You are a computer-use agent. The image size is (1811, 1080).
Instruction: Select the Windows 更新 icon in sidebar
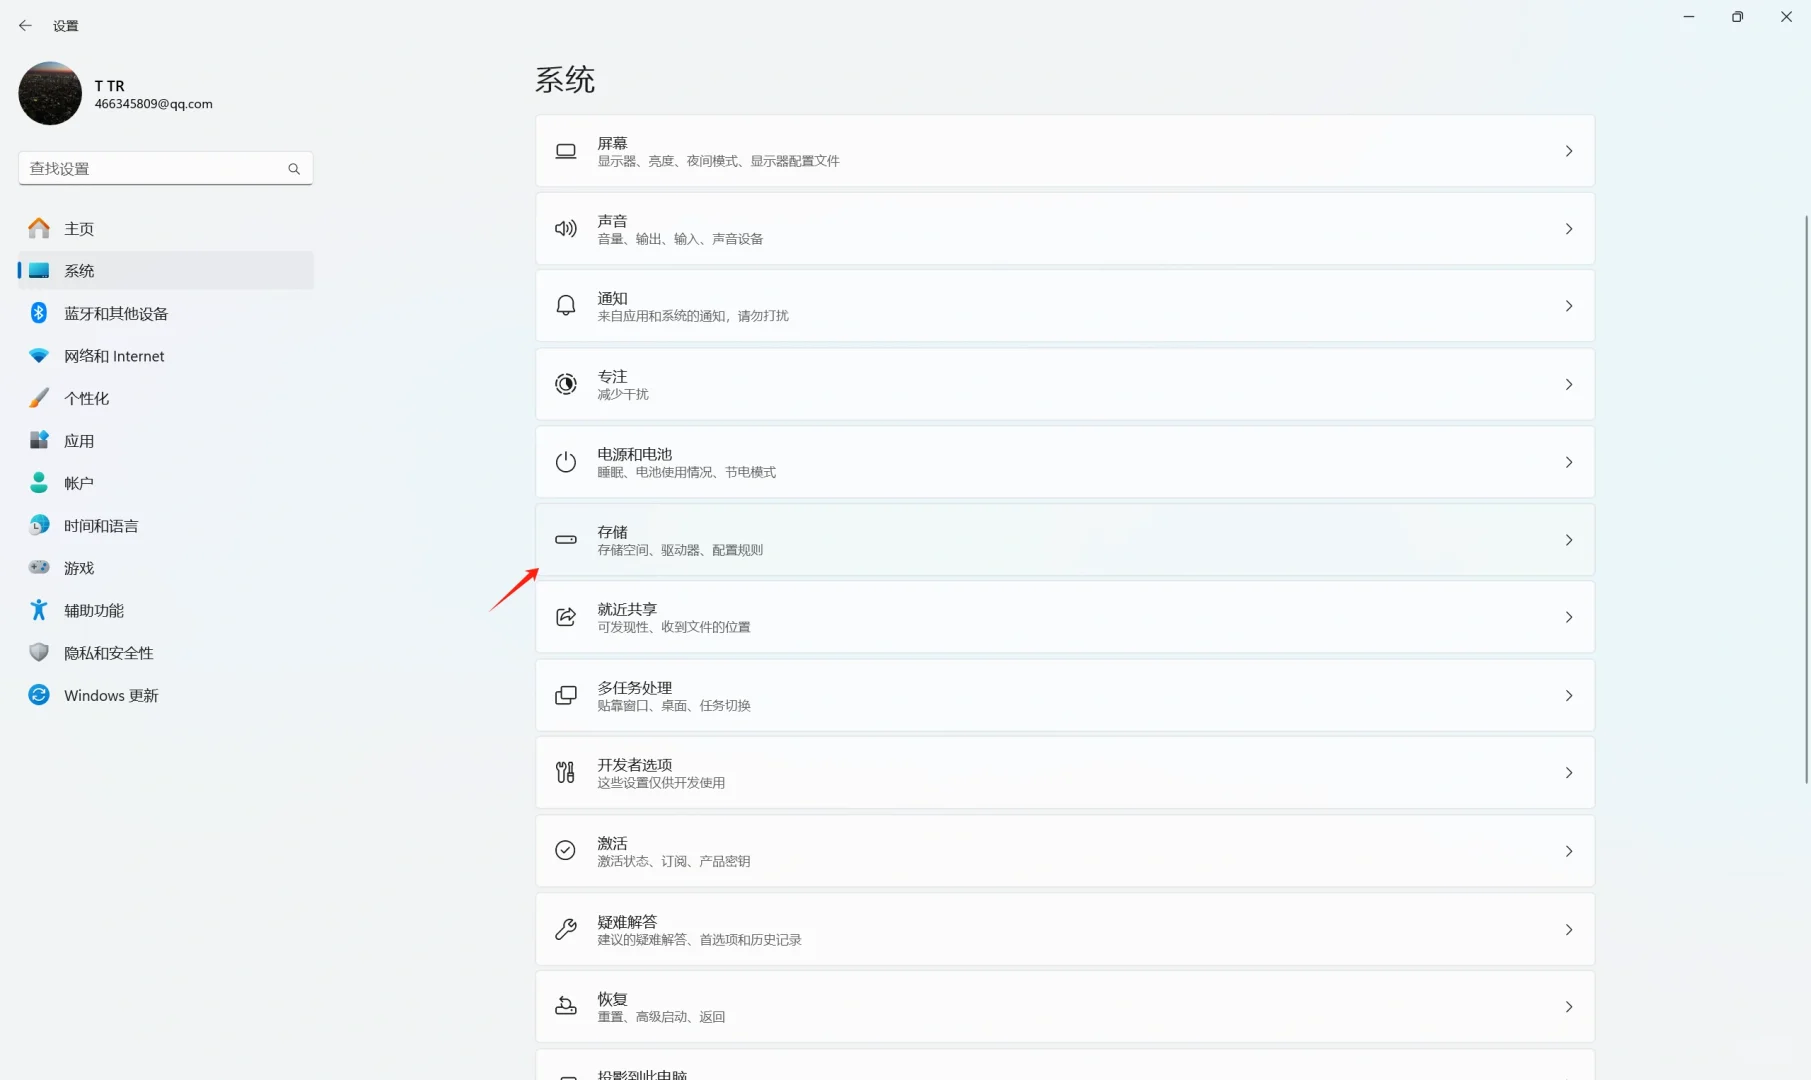tap(38, 694)
